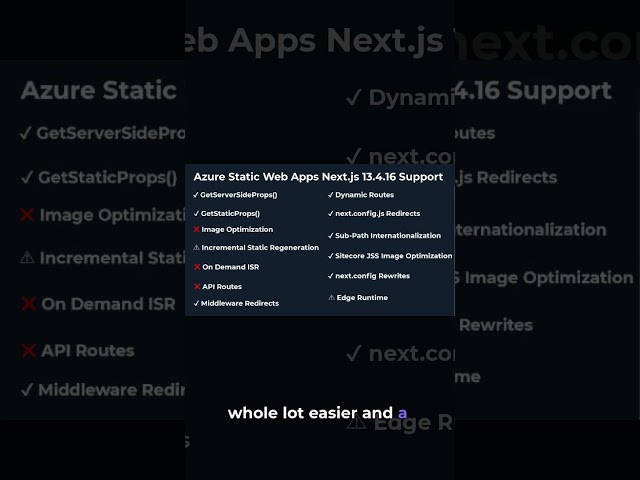The width and height of the screenshot is (640, 480).
Task: Click the red X beside API Routes in center card
Action: pyautogui.click(x=197, y=287)
